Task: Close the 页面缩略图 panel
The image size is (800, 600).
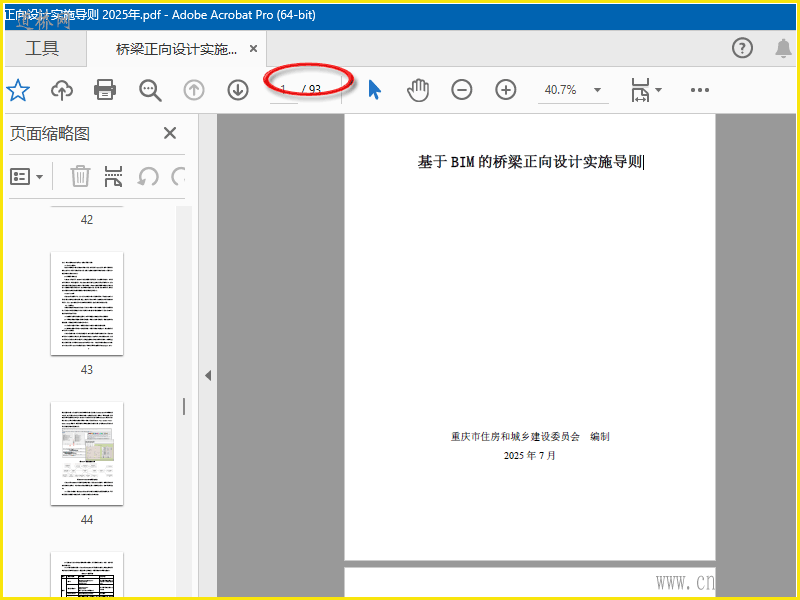Action: click(x=170, y=133)
